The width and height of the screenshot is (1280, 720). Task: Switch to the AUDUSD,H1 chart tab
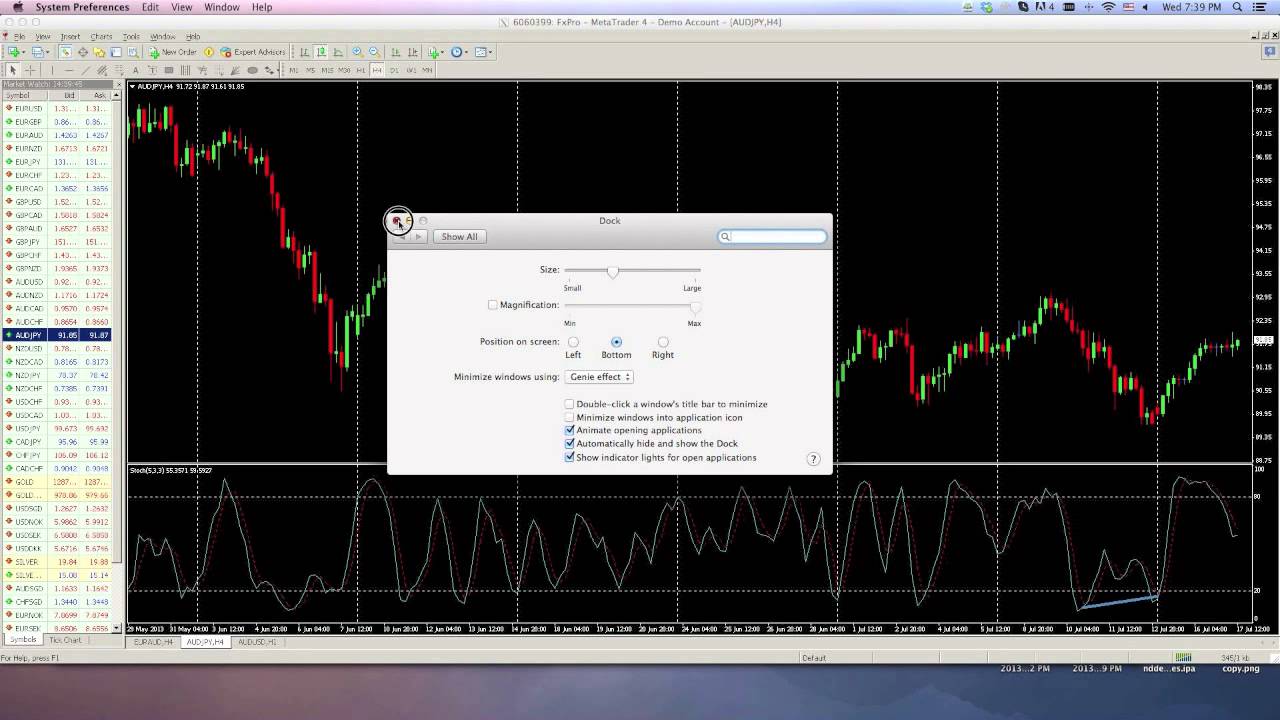point(257,642)
